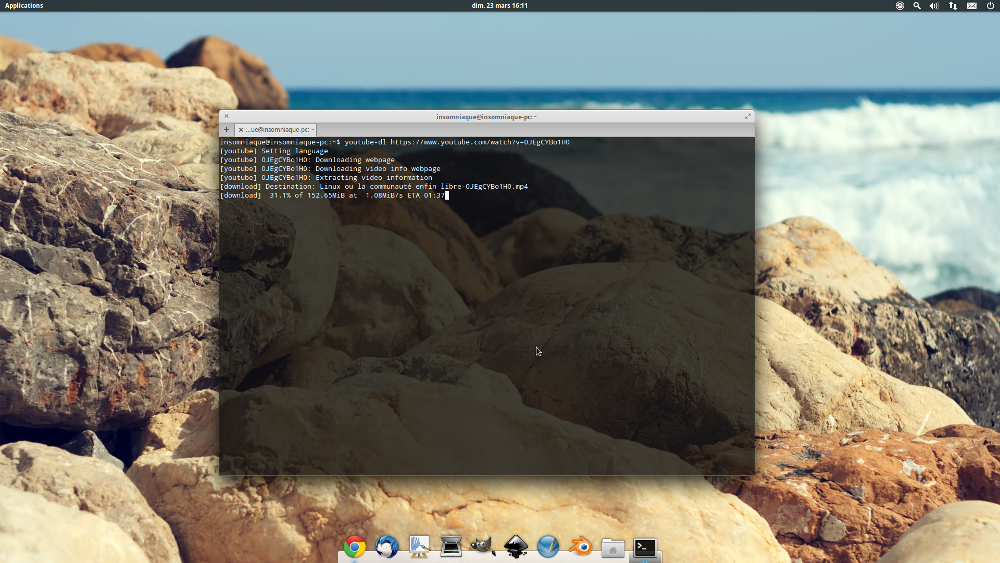Add a new terminal tab
Image resolution: width=1000 pixels, height=563 pixels.
226,129
